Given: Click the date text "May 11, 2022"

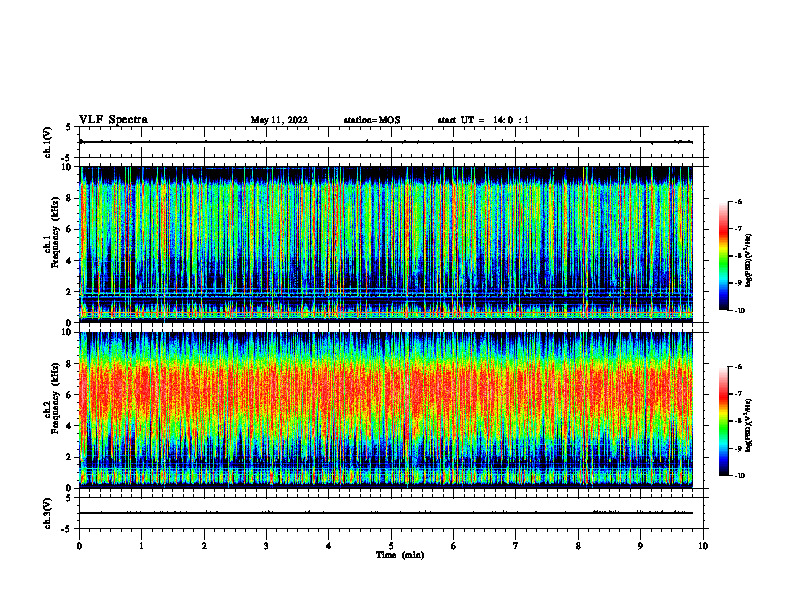Looking at the screenshot, I should tap(279, 120).
